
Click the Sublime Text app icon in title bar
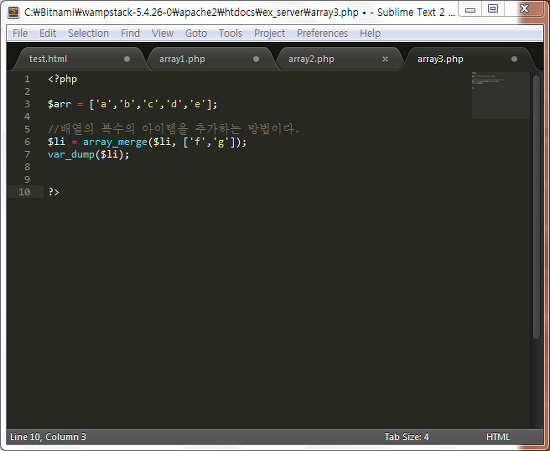click(13, 12)
